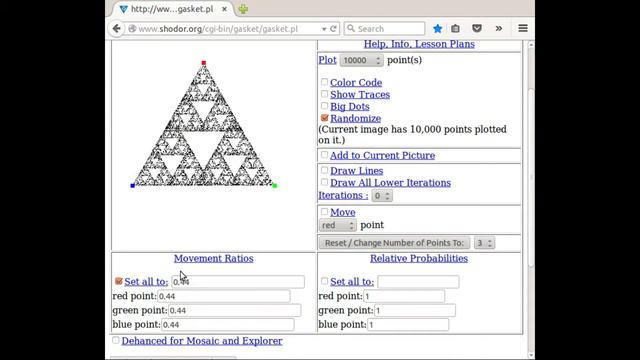
Task: Close the gasket.pl browser tab
Action: 224,9
